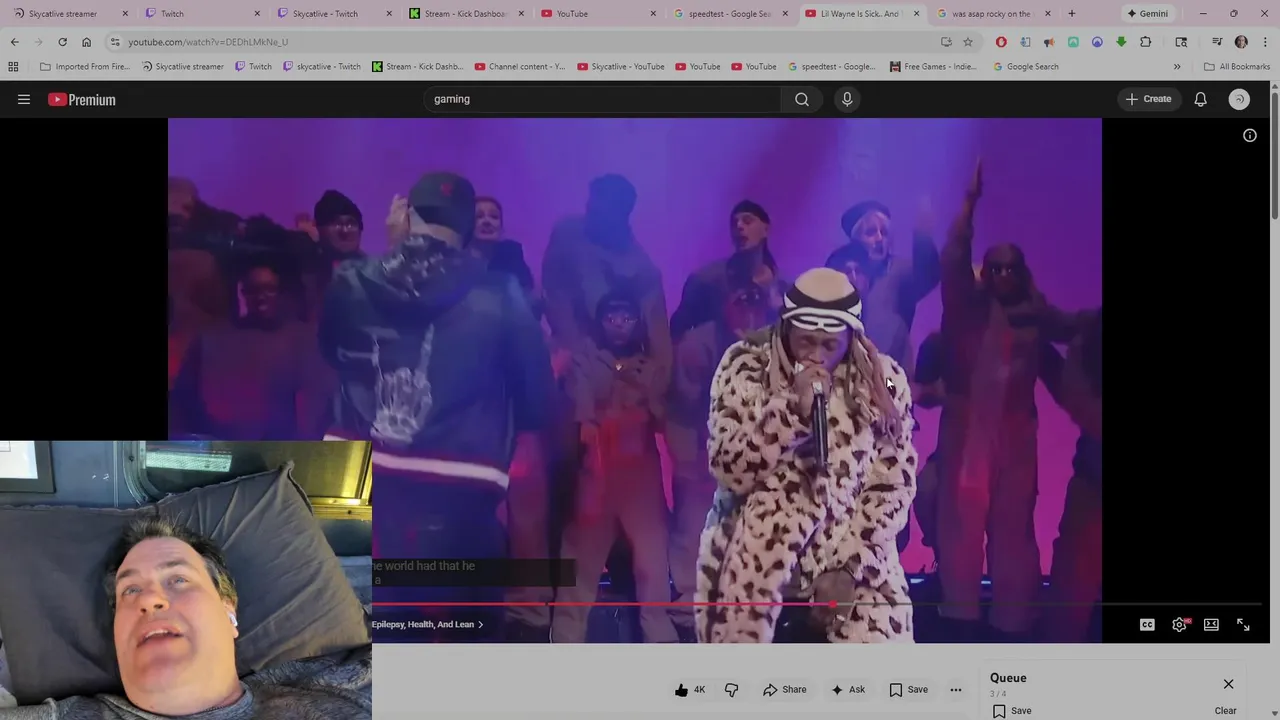Screen dimensions: 1280x720
Task: Open Google Search bookmark
Action: 1025,66
